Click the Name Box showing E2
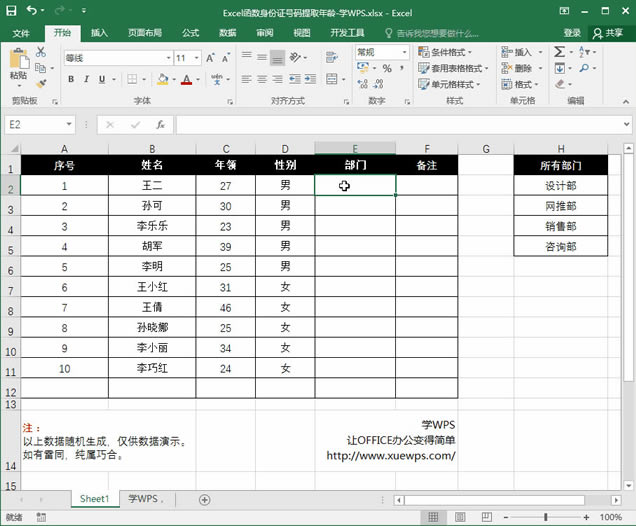The image size is (636, 526). tap(35, 125)
